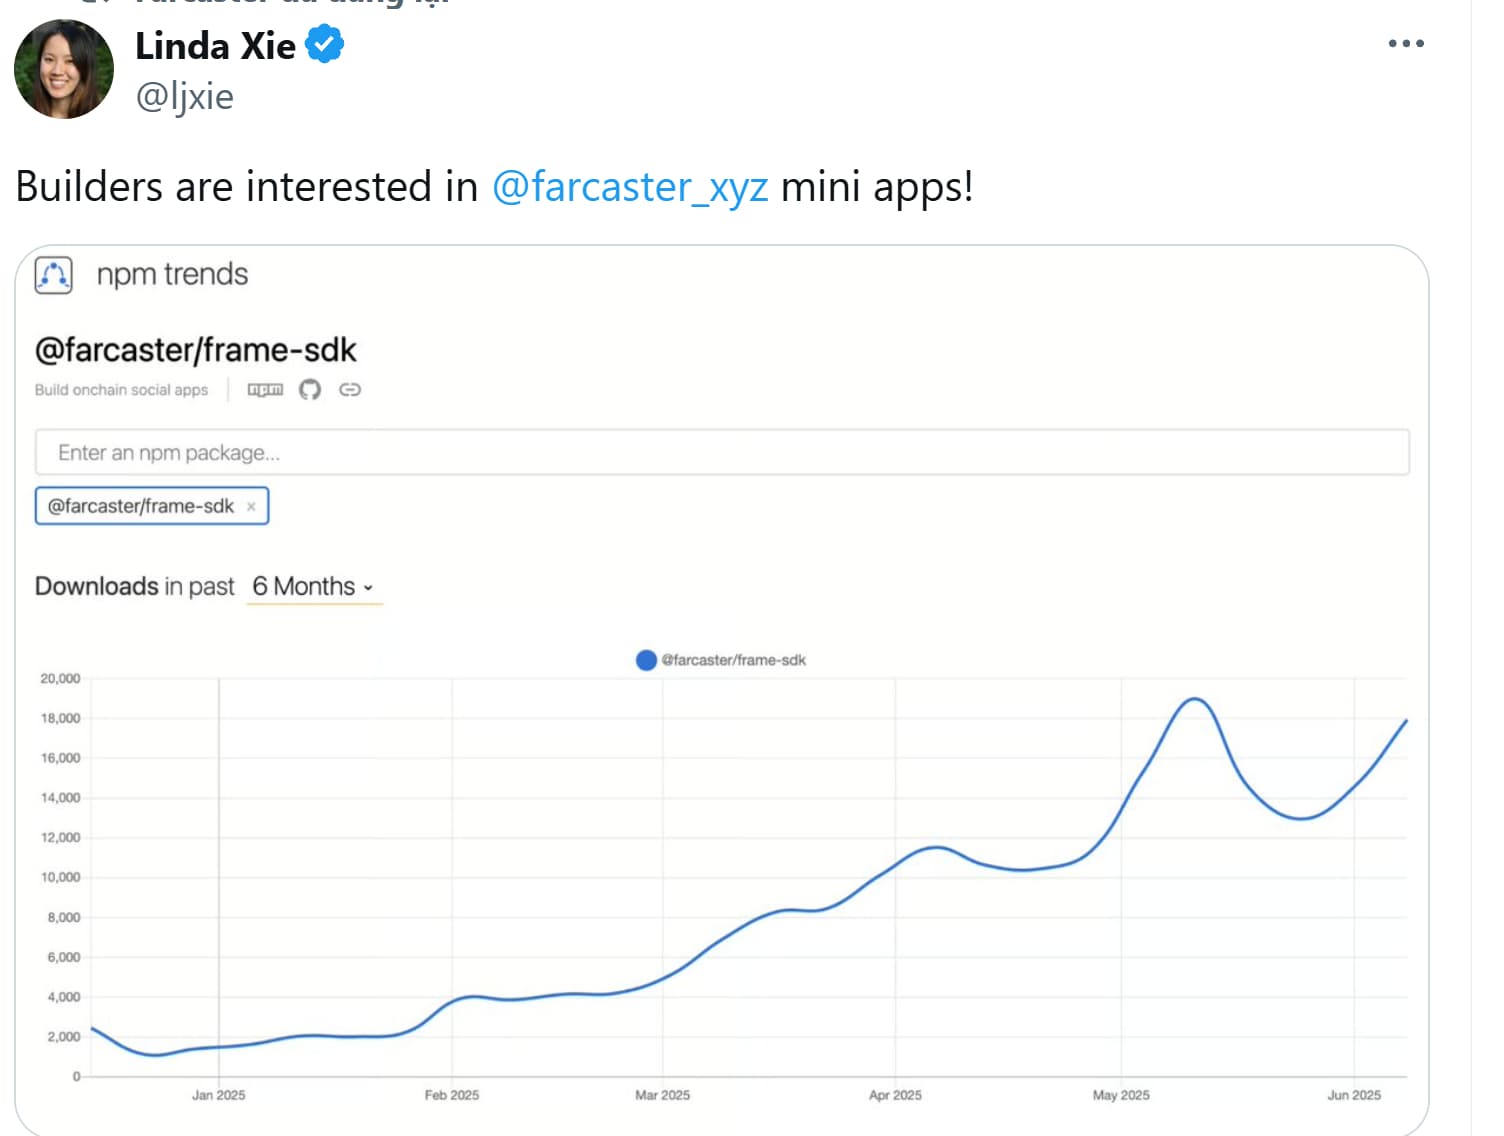1504x1136 pixels.
Task: Click the chart line's peak in May 2025
Action: click(x=1194, y=699)
